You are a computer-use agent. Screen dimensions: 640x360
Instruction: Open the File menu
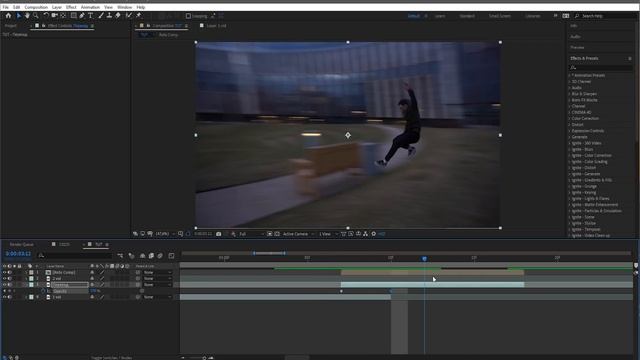point(5,7)
